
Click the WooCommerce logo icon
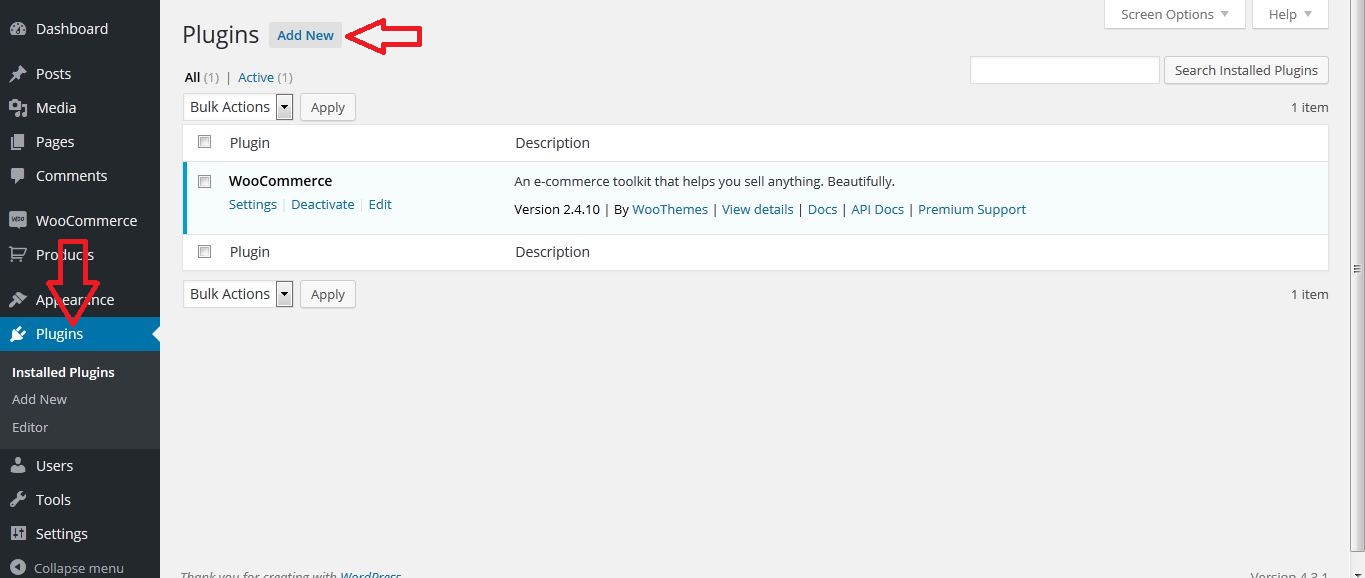(17, 221)
